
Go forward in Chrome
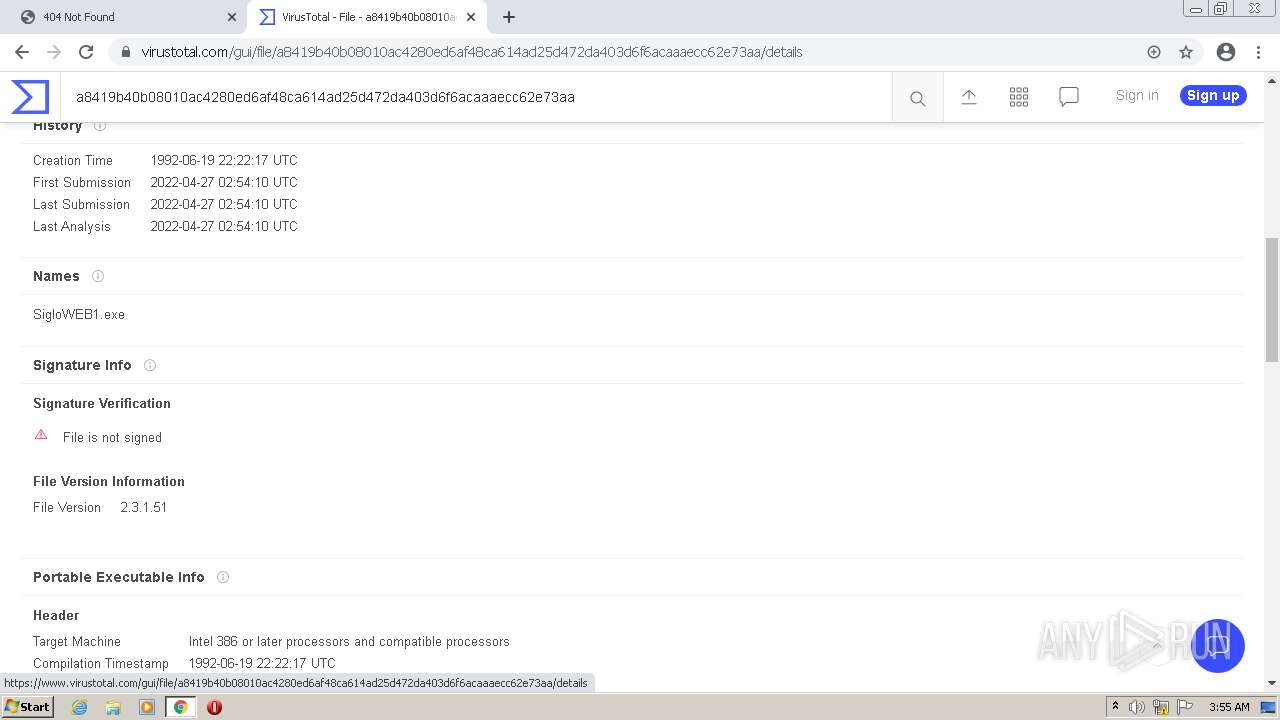pyautogui.click(x=54, y=52)
